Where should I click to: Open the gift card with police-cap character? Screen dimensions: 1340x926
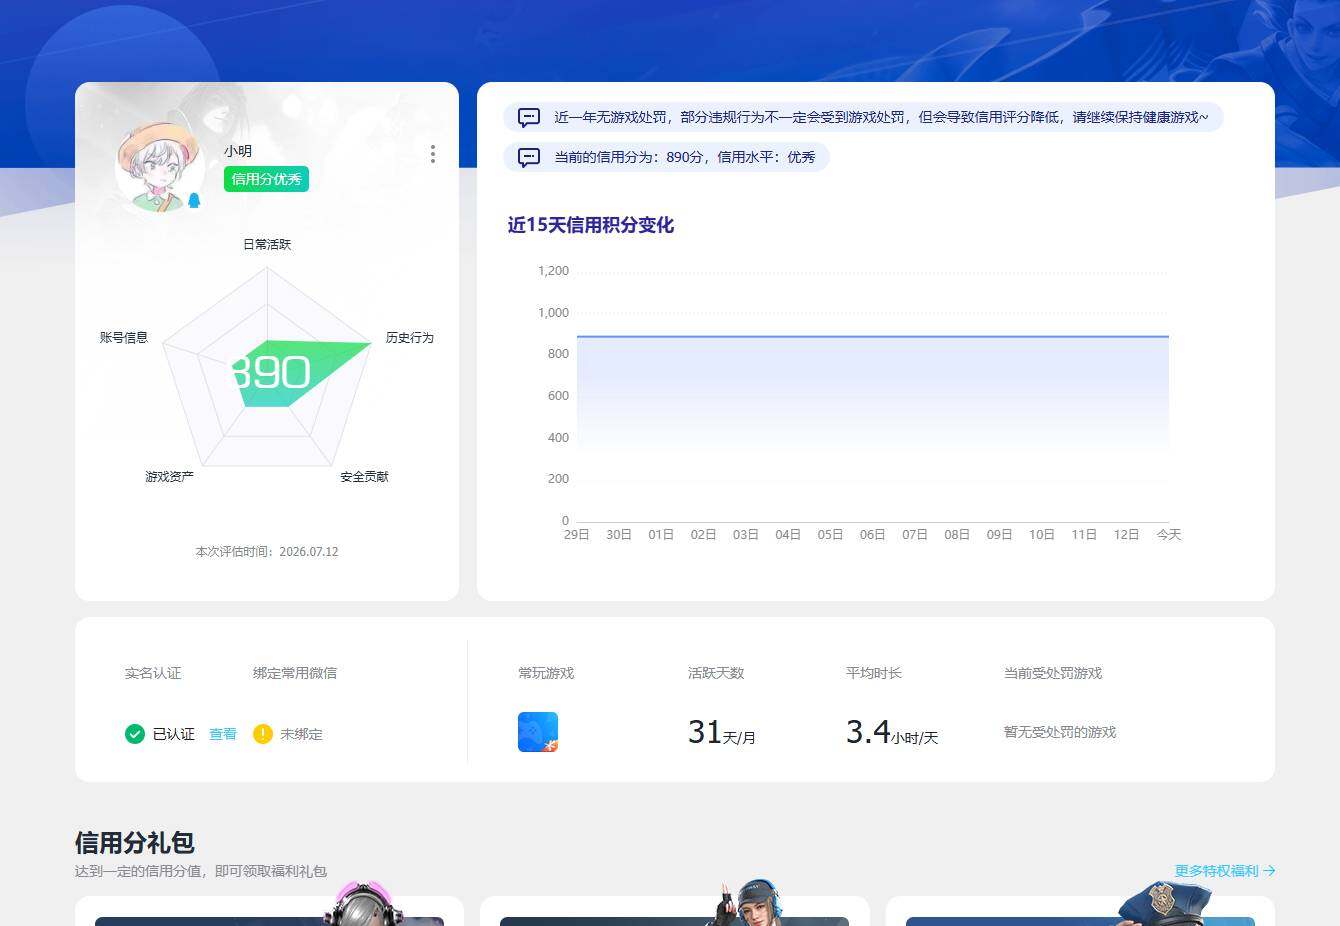1080,910
